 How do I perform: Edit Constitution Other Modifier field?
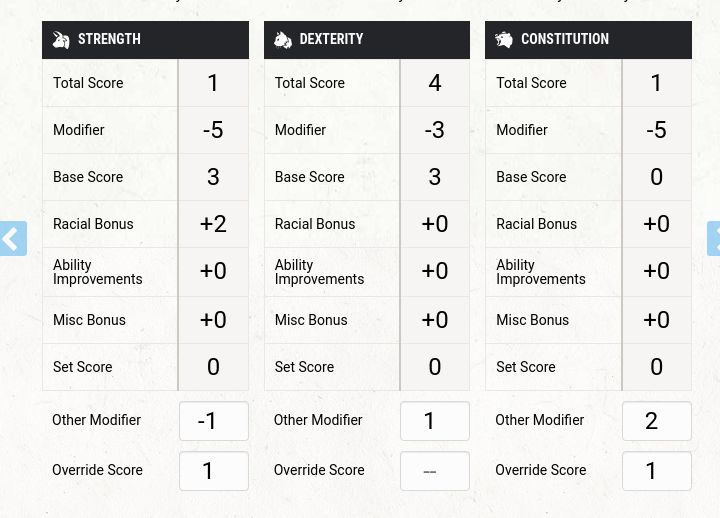656,422
